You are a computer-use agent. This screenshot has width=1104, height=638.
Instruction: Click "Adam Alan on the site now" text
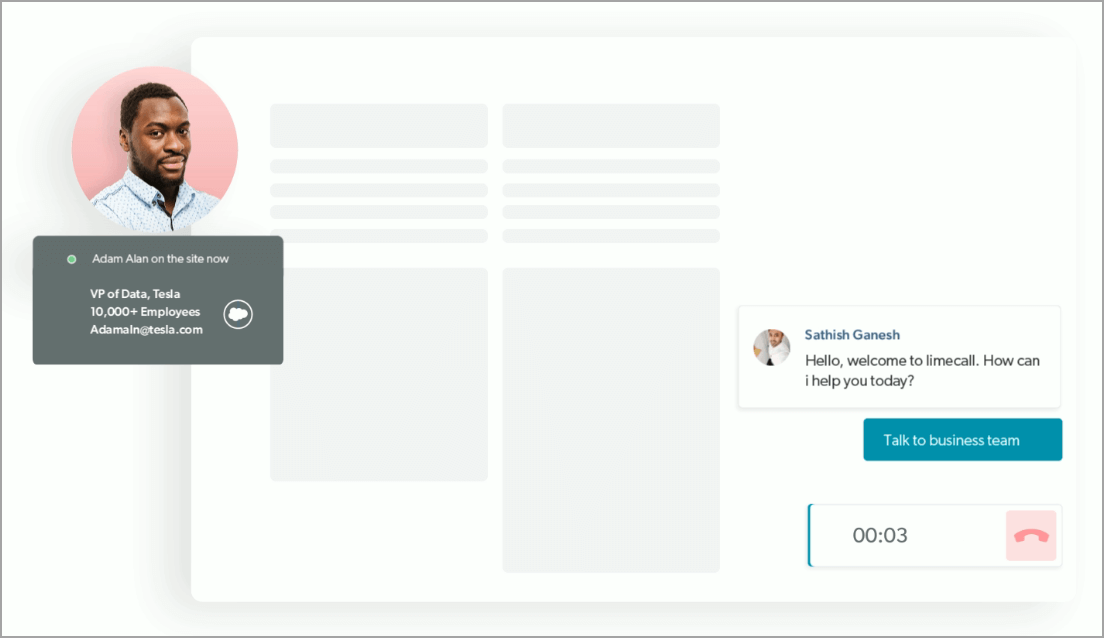[160, 259]
